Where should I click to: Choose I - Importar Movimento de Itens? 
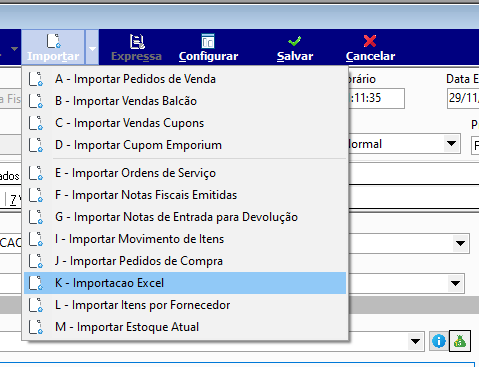[x=185, y=239]
